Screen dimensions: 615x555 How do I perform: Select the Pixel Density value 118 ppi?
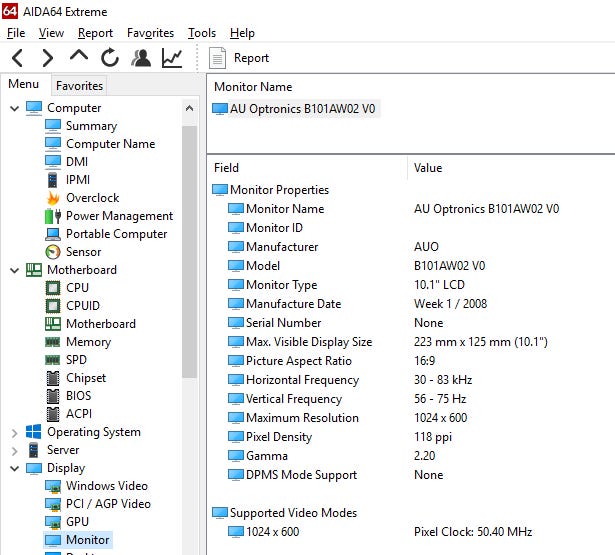click(433, 437)
